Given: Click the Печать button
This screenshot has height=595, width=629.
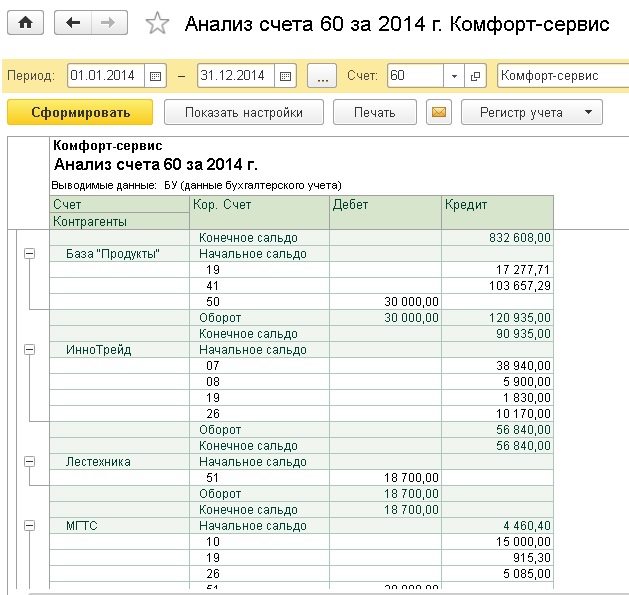Looking at the screenshot, I should click(x=375, y=112).
